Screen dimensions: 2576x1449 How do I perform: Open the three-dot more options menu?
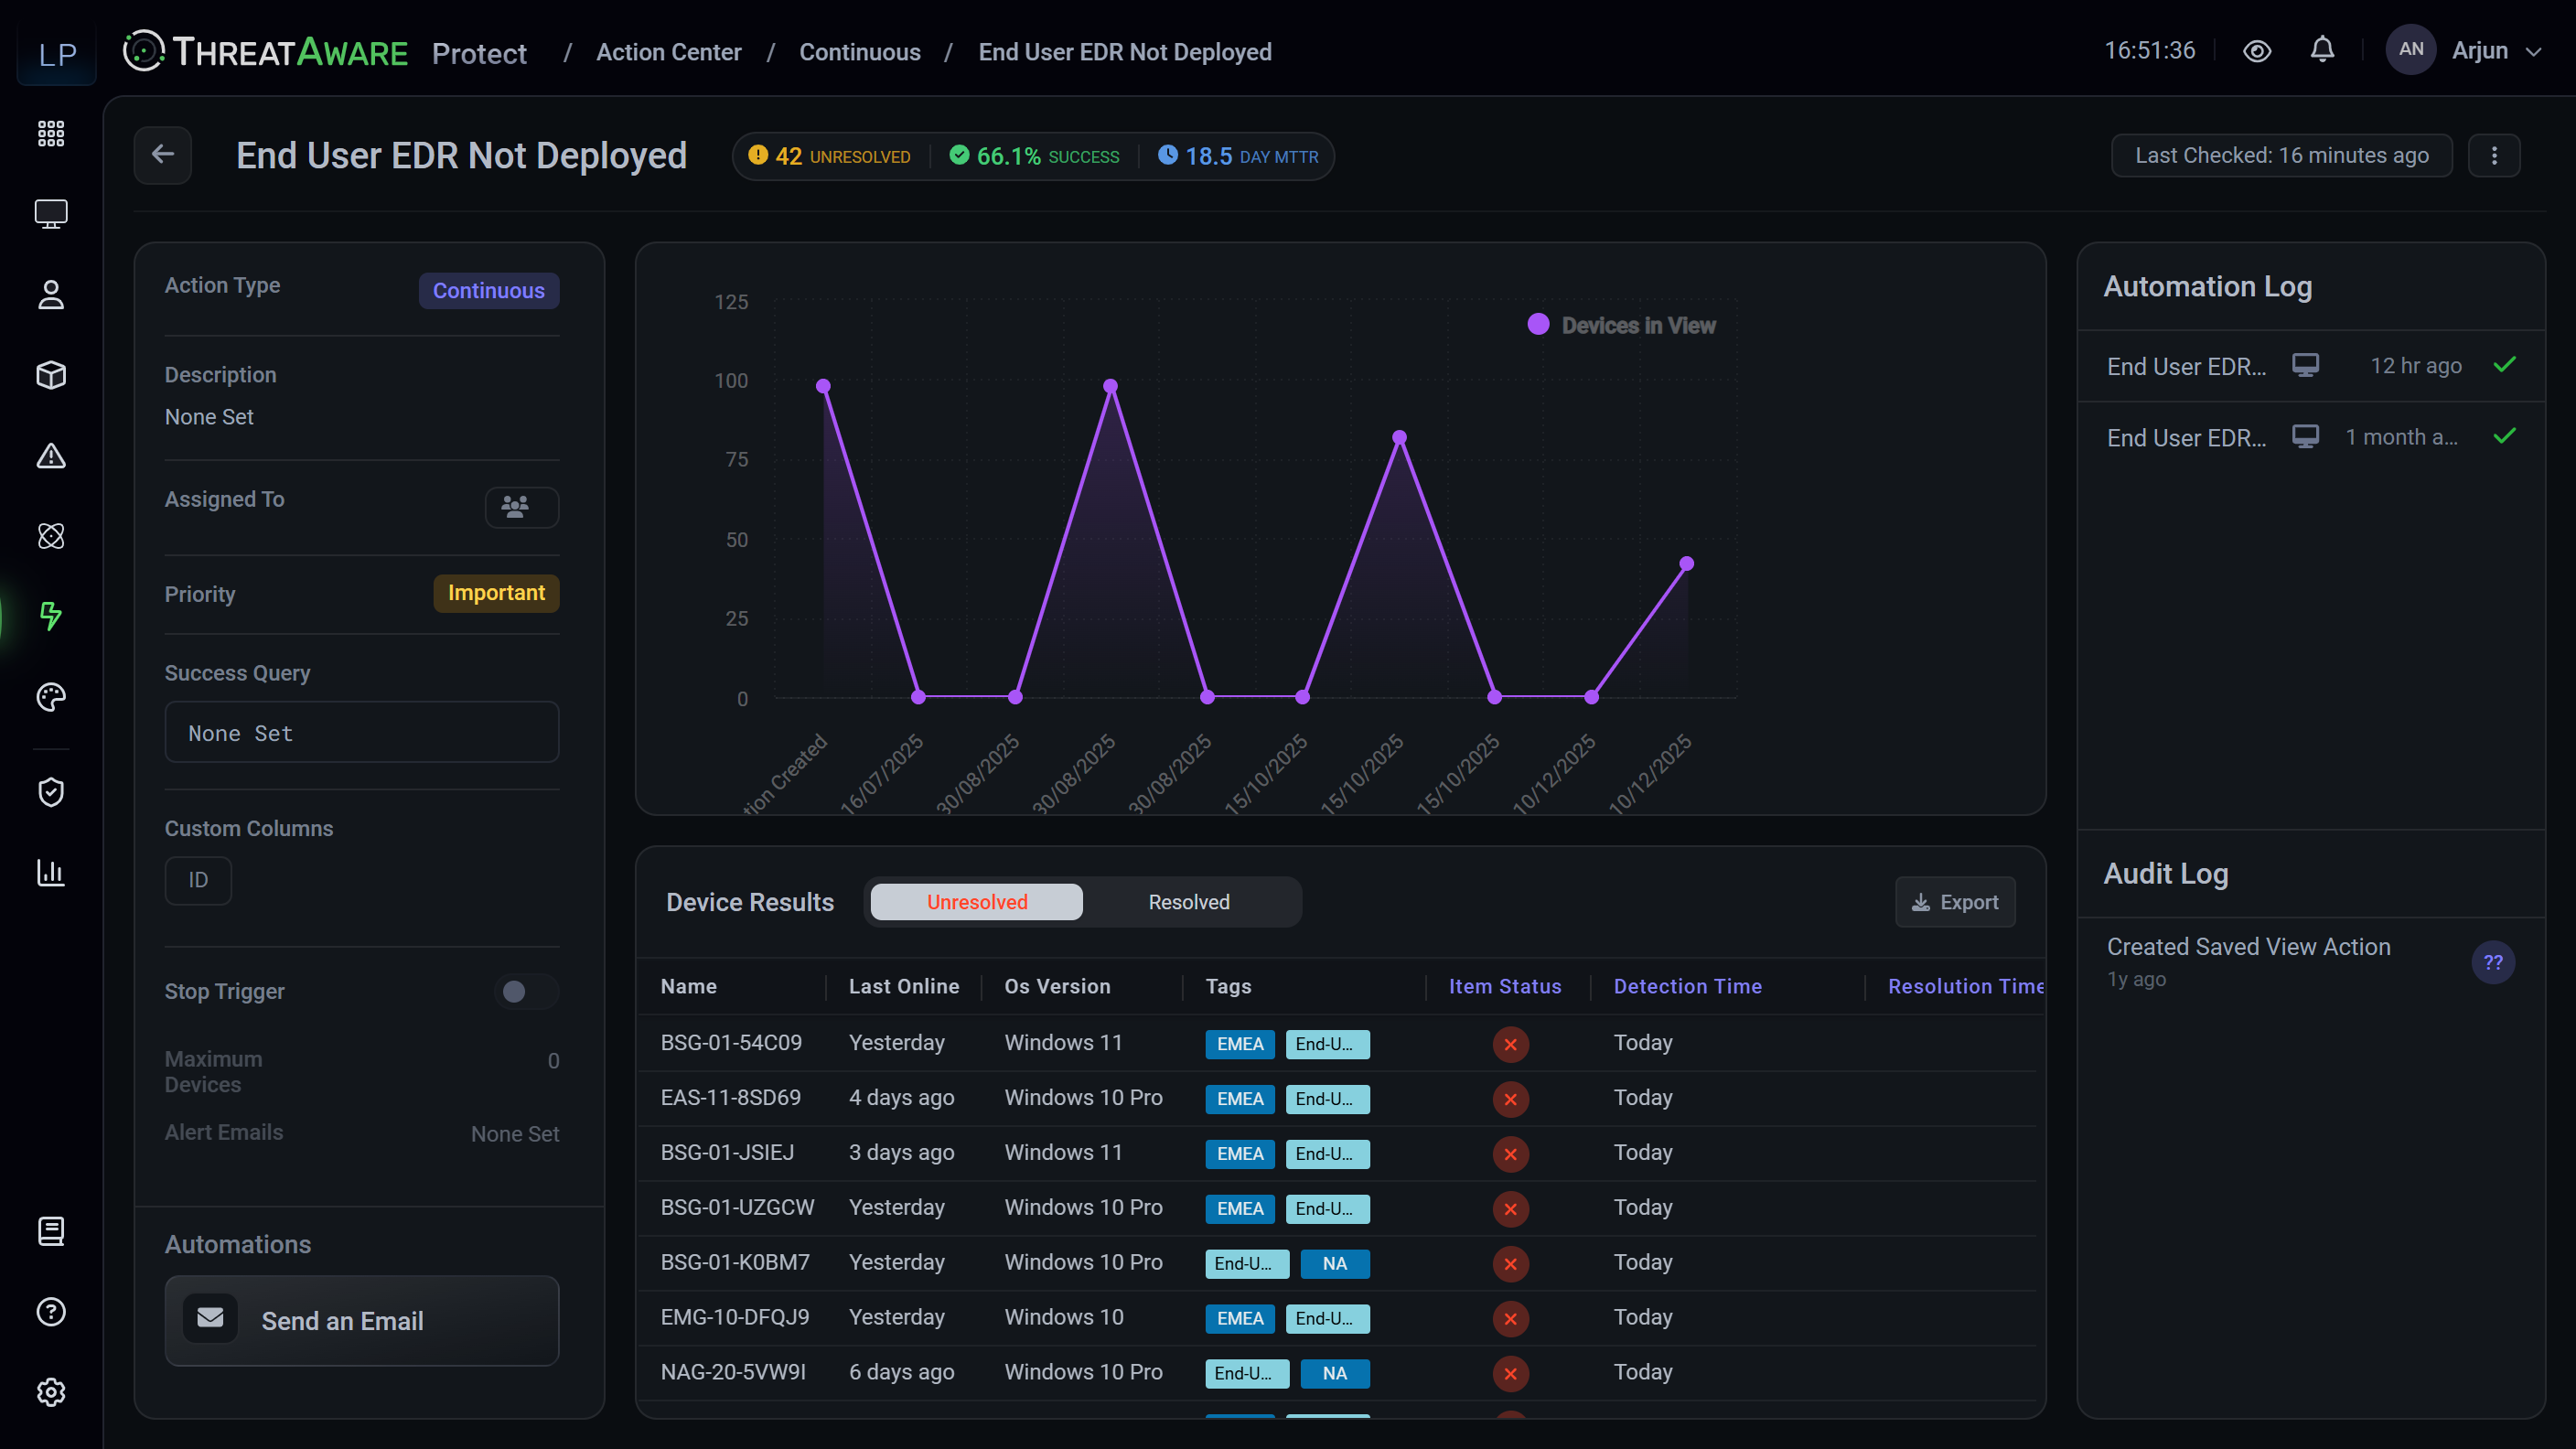(2494, 155)
